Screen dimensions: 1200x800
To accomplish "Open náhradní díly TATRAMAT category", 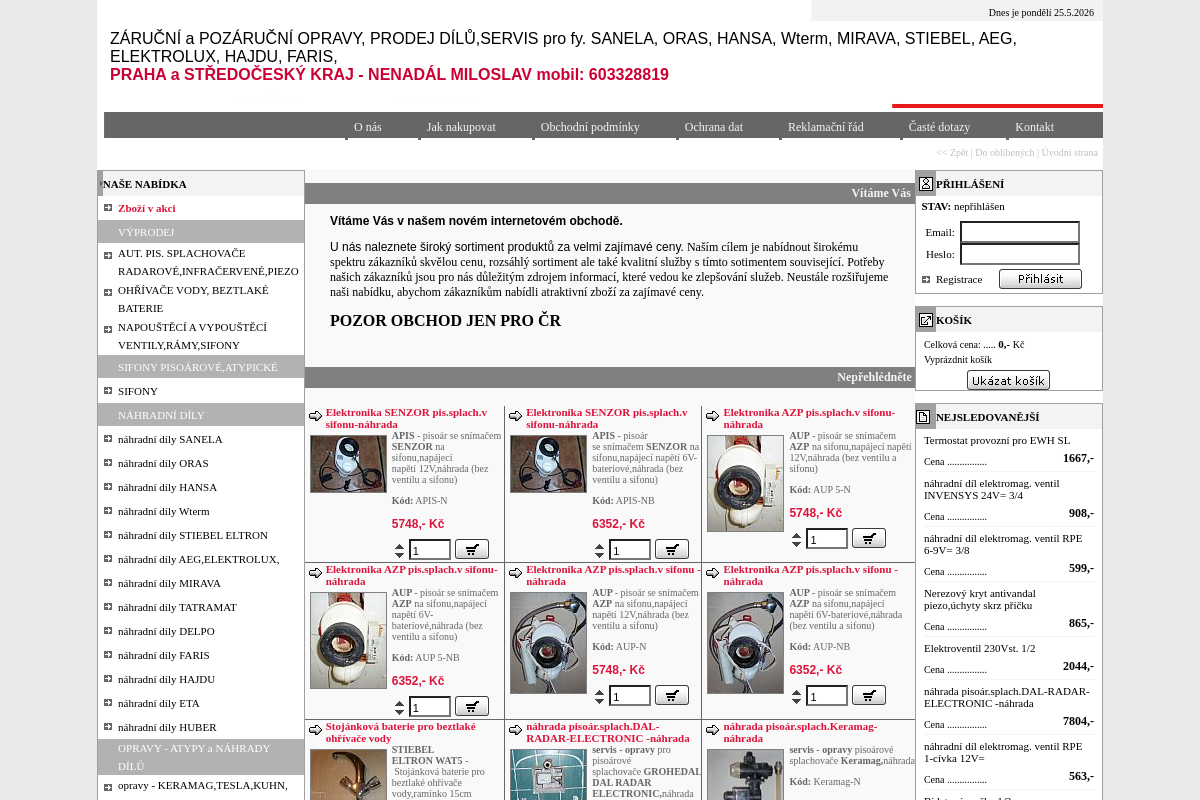I will pos(177,607).
